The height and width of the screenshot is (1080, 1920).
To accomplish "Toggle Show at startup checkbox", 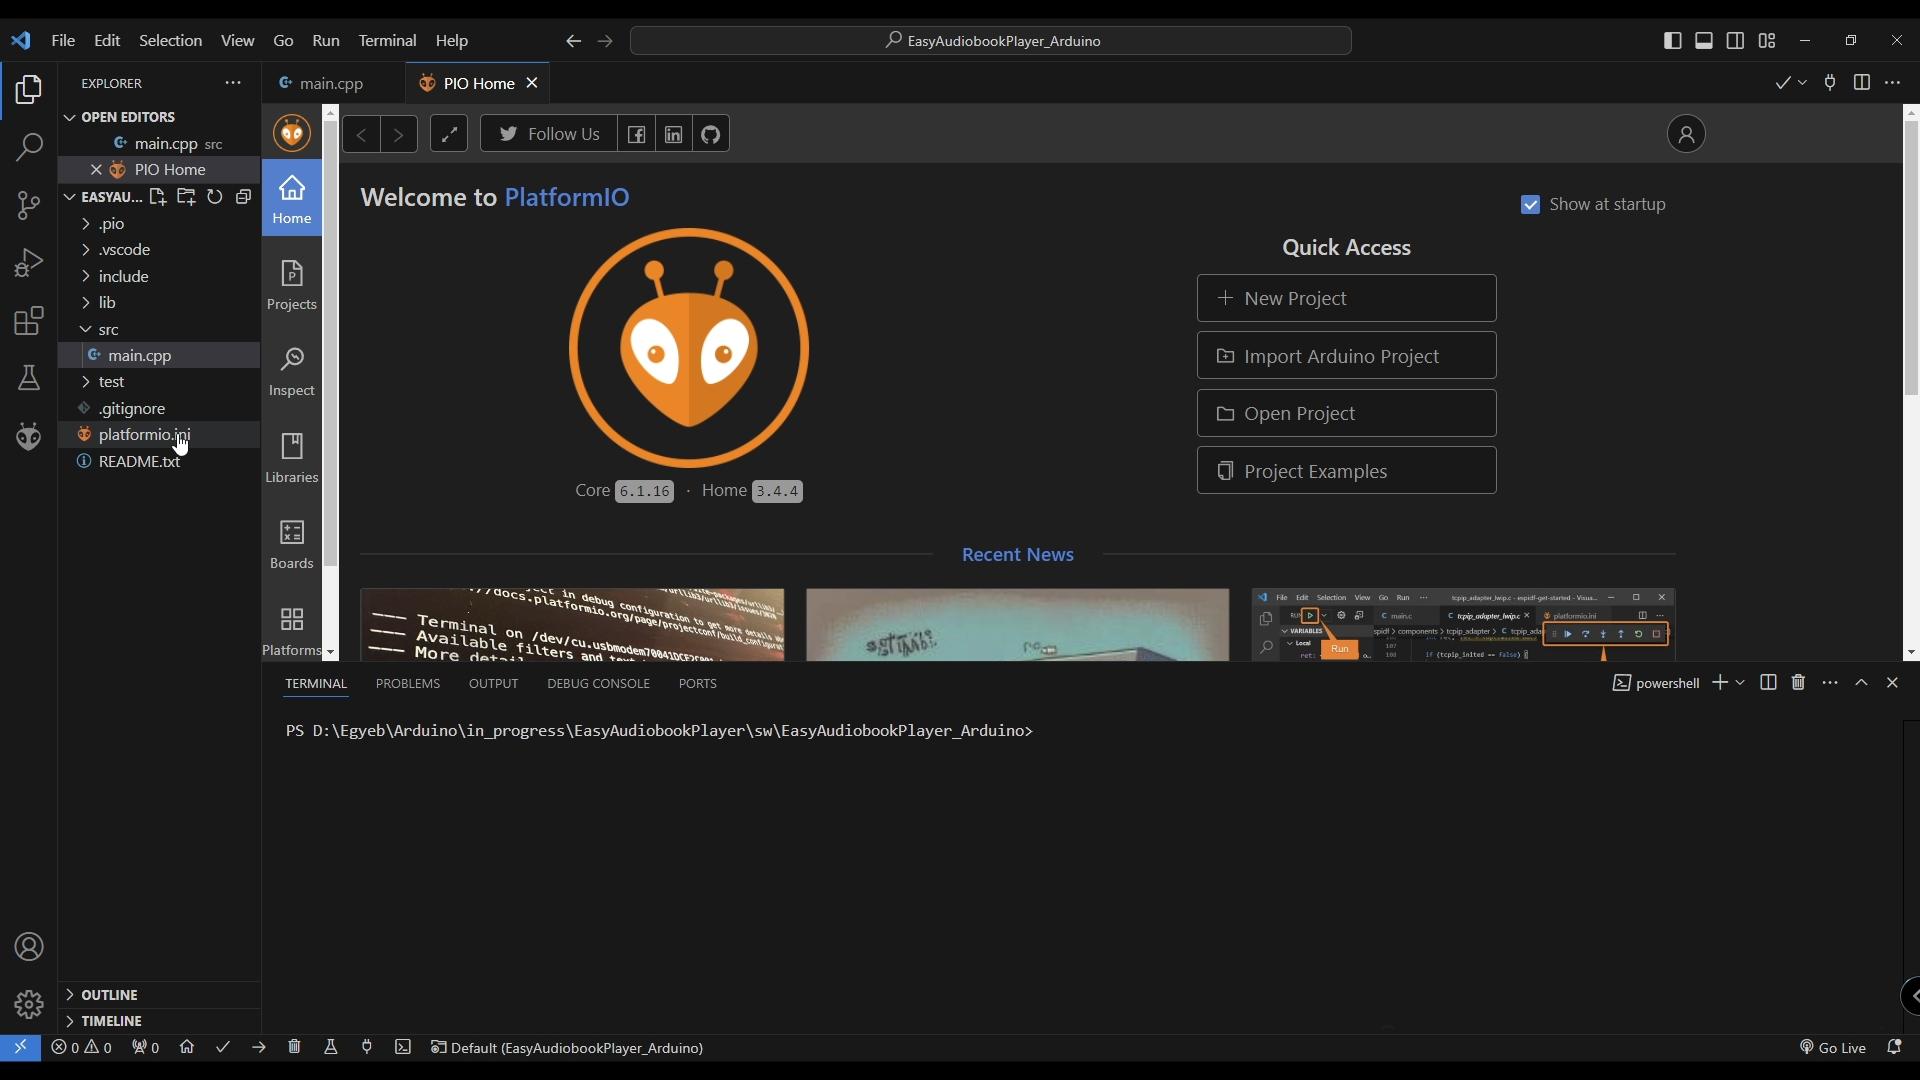I will coord(1530,205).
